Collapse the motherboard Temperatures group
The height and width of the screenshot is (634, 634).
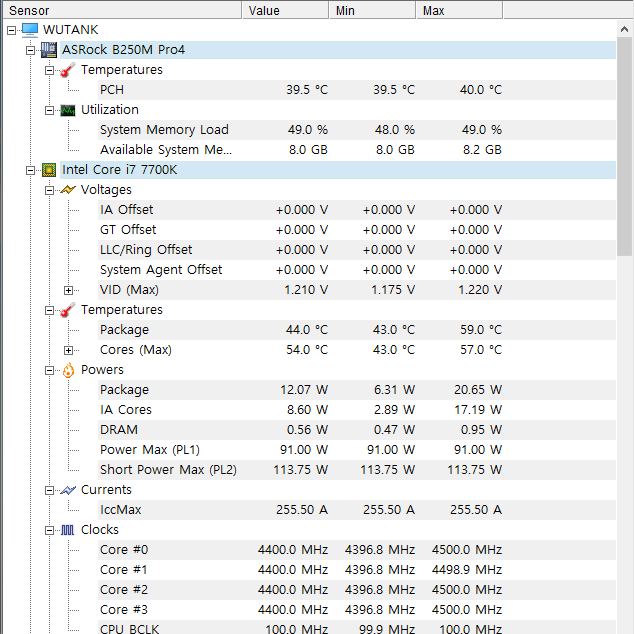(49, 70)
